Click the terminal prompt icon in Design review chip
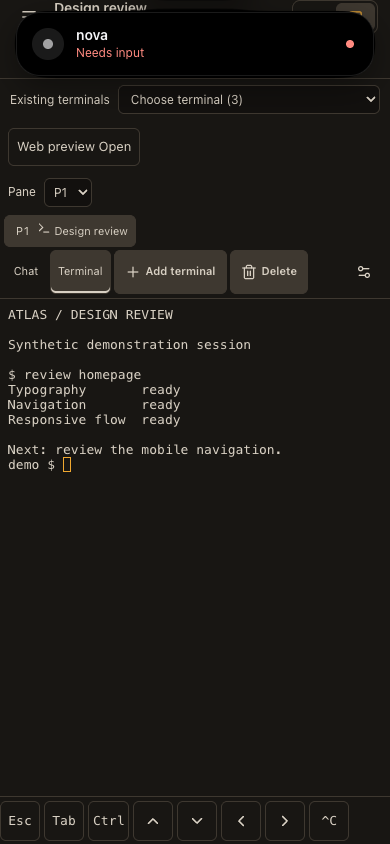This screenshot has height=844, width=390. pos(44,229)
